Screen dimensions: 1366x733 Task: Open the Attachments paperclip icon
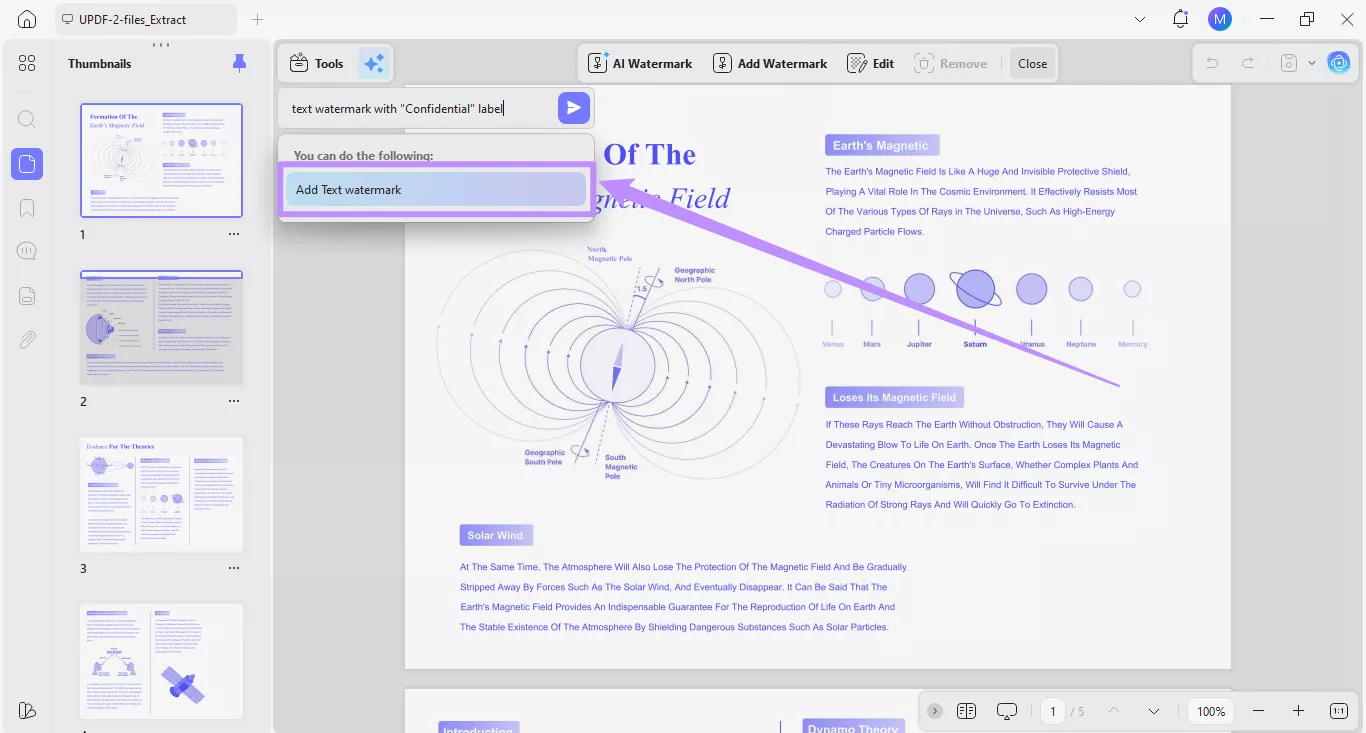point(27,340)
